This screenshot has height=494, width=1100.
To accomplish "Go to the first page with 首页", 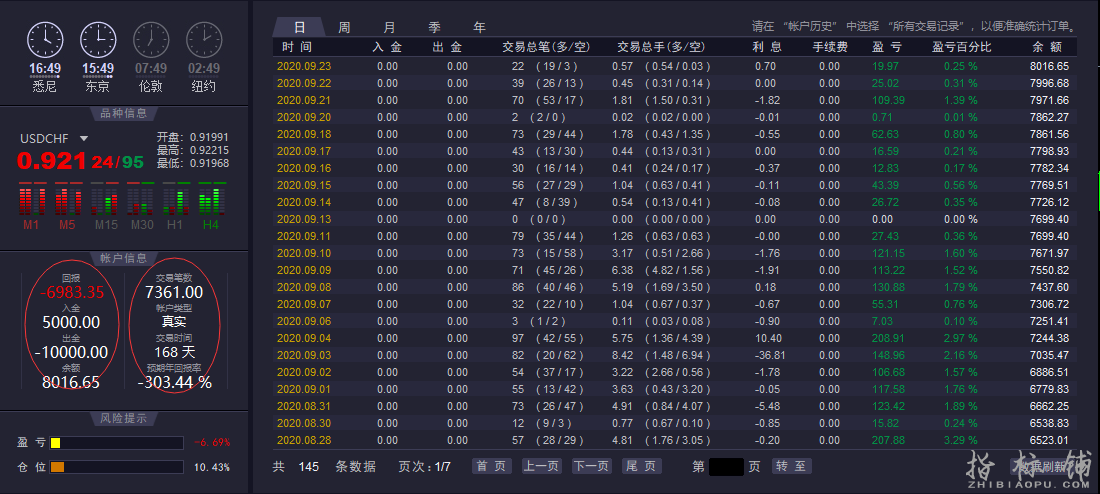I will (x=492, y=466).
